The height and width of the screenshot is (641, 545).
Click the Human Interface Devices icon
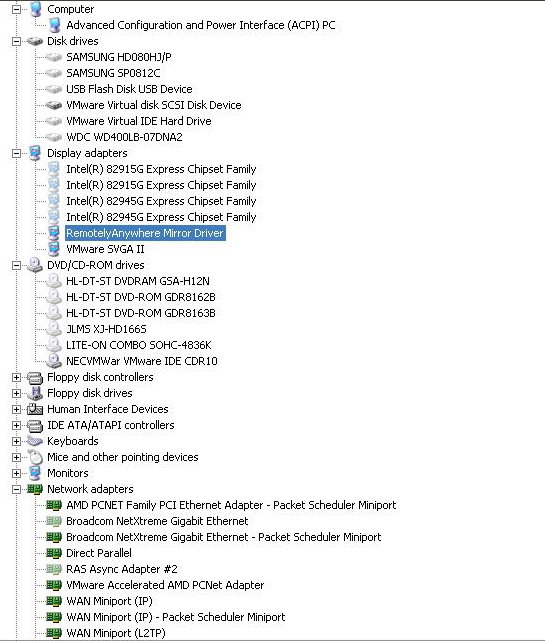coord(35,409)
